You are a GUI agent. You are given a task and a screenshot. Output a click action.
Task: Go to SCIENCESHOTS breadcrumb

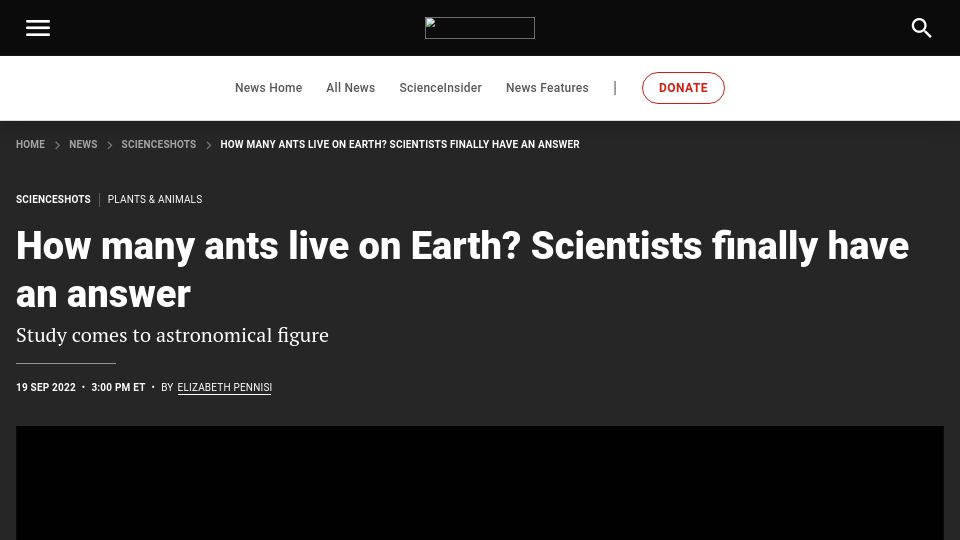[159, 144]
